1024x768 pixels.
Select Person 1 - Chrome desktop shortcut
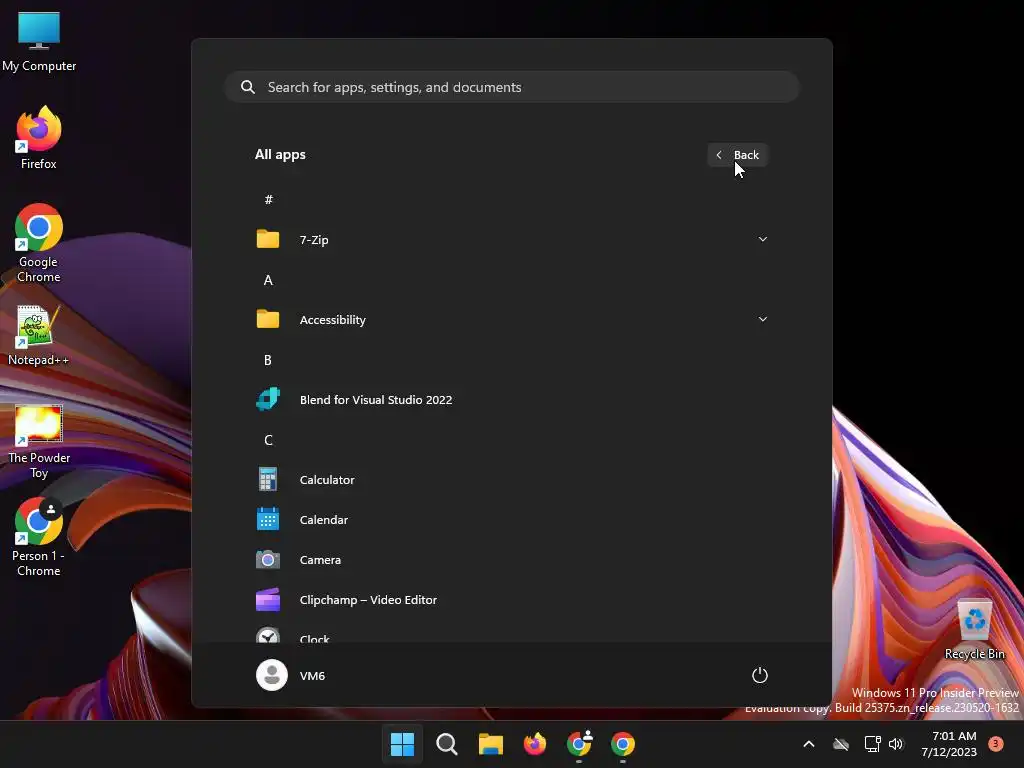point(39,537)
